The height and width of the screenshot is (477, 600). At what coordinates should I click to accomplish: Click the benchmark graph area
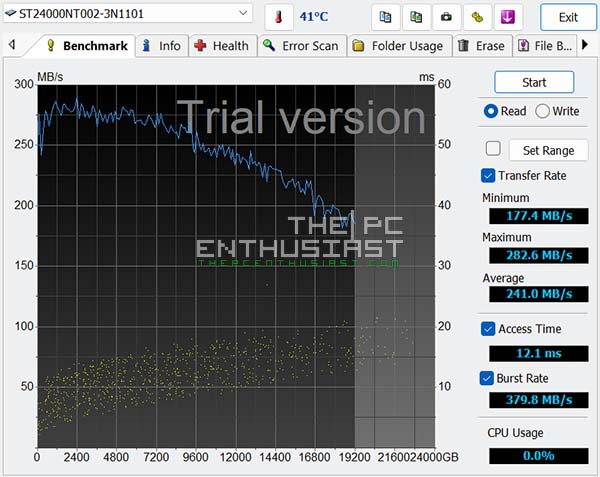pyautogui.click(x=236, y=266)
